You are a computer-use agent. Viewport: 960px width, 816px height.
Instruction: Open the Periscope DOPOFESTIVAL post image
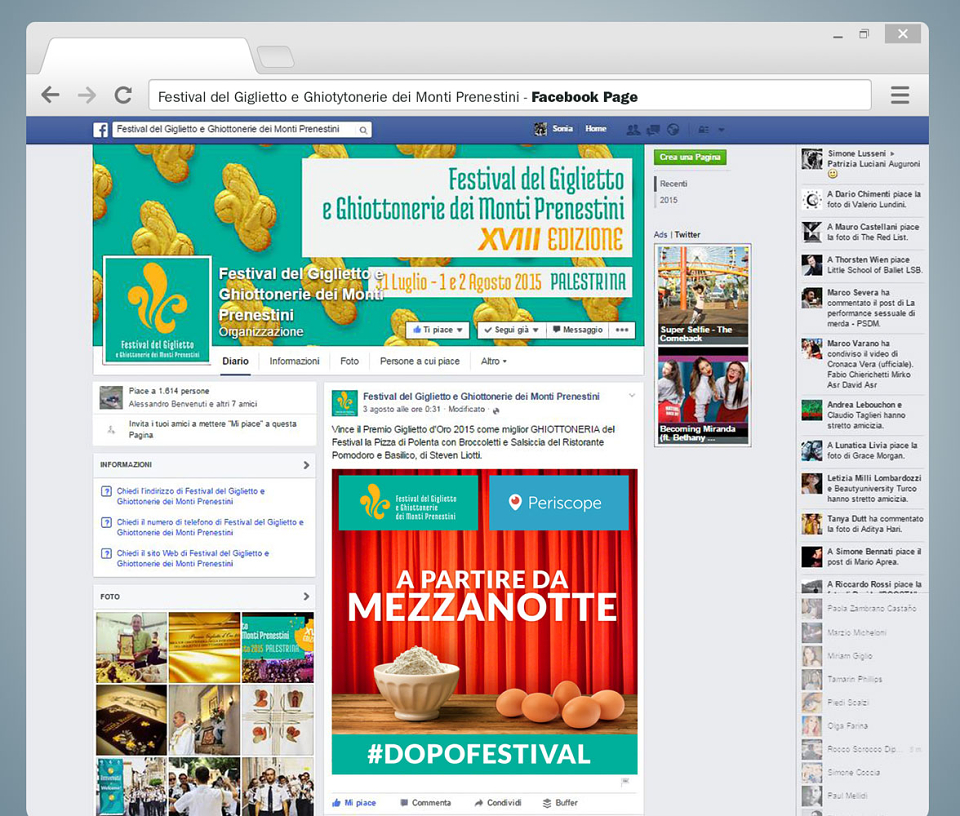coord(484,621)
